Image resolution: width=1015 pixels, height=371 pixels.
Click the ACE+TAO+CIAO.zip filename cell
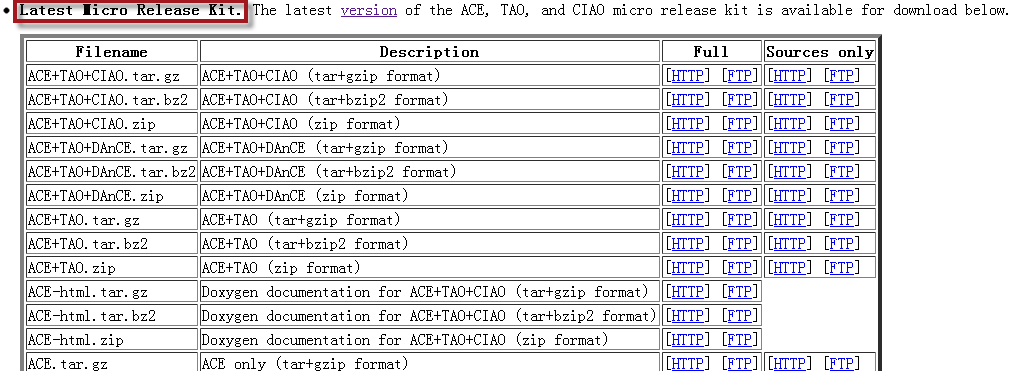point(111,124)
